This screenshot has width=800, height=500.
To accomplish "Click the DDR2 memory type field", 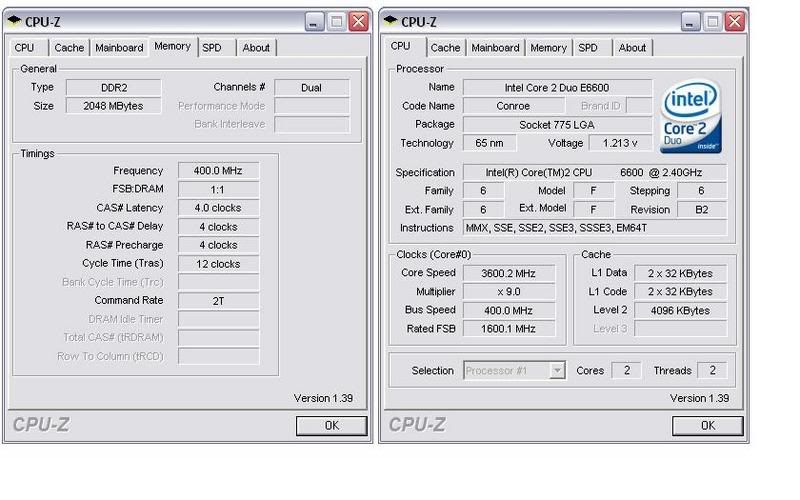I will [x=114, y=87].
